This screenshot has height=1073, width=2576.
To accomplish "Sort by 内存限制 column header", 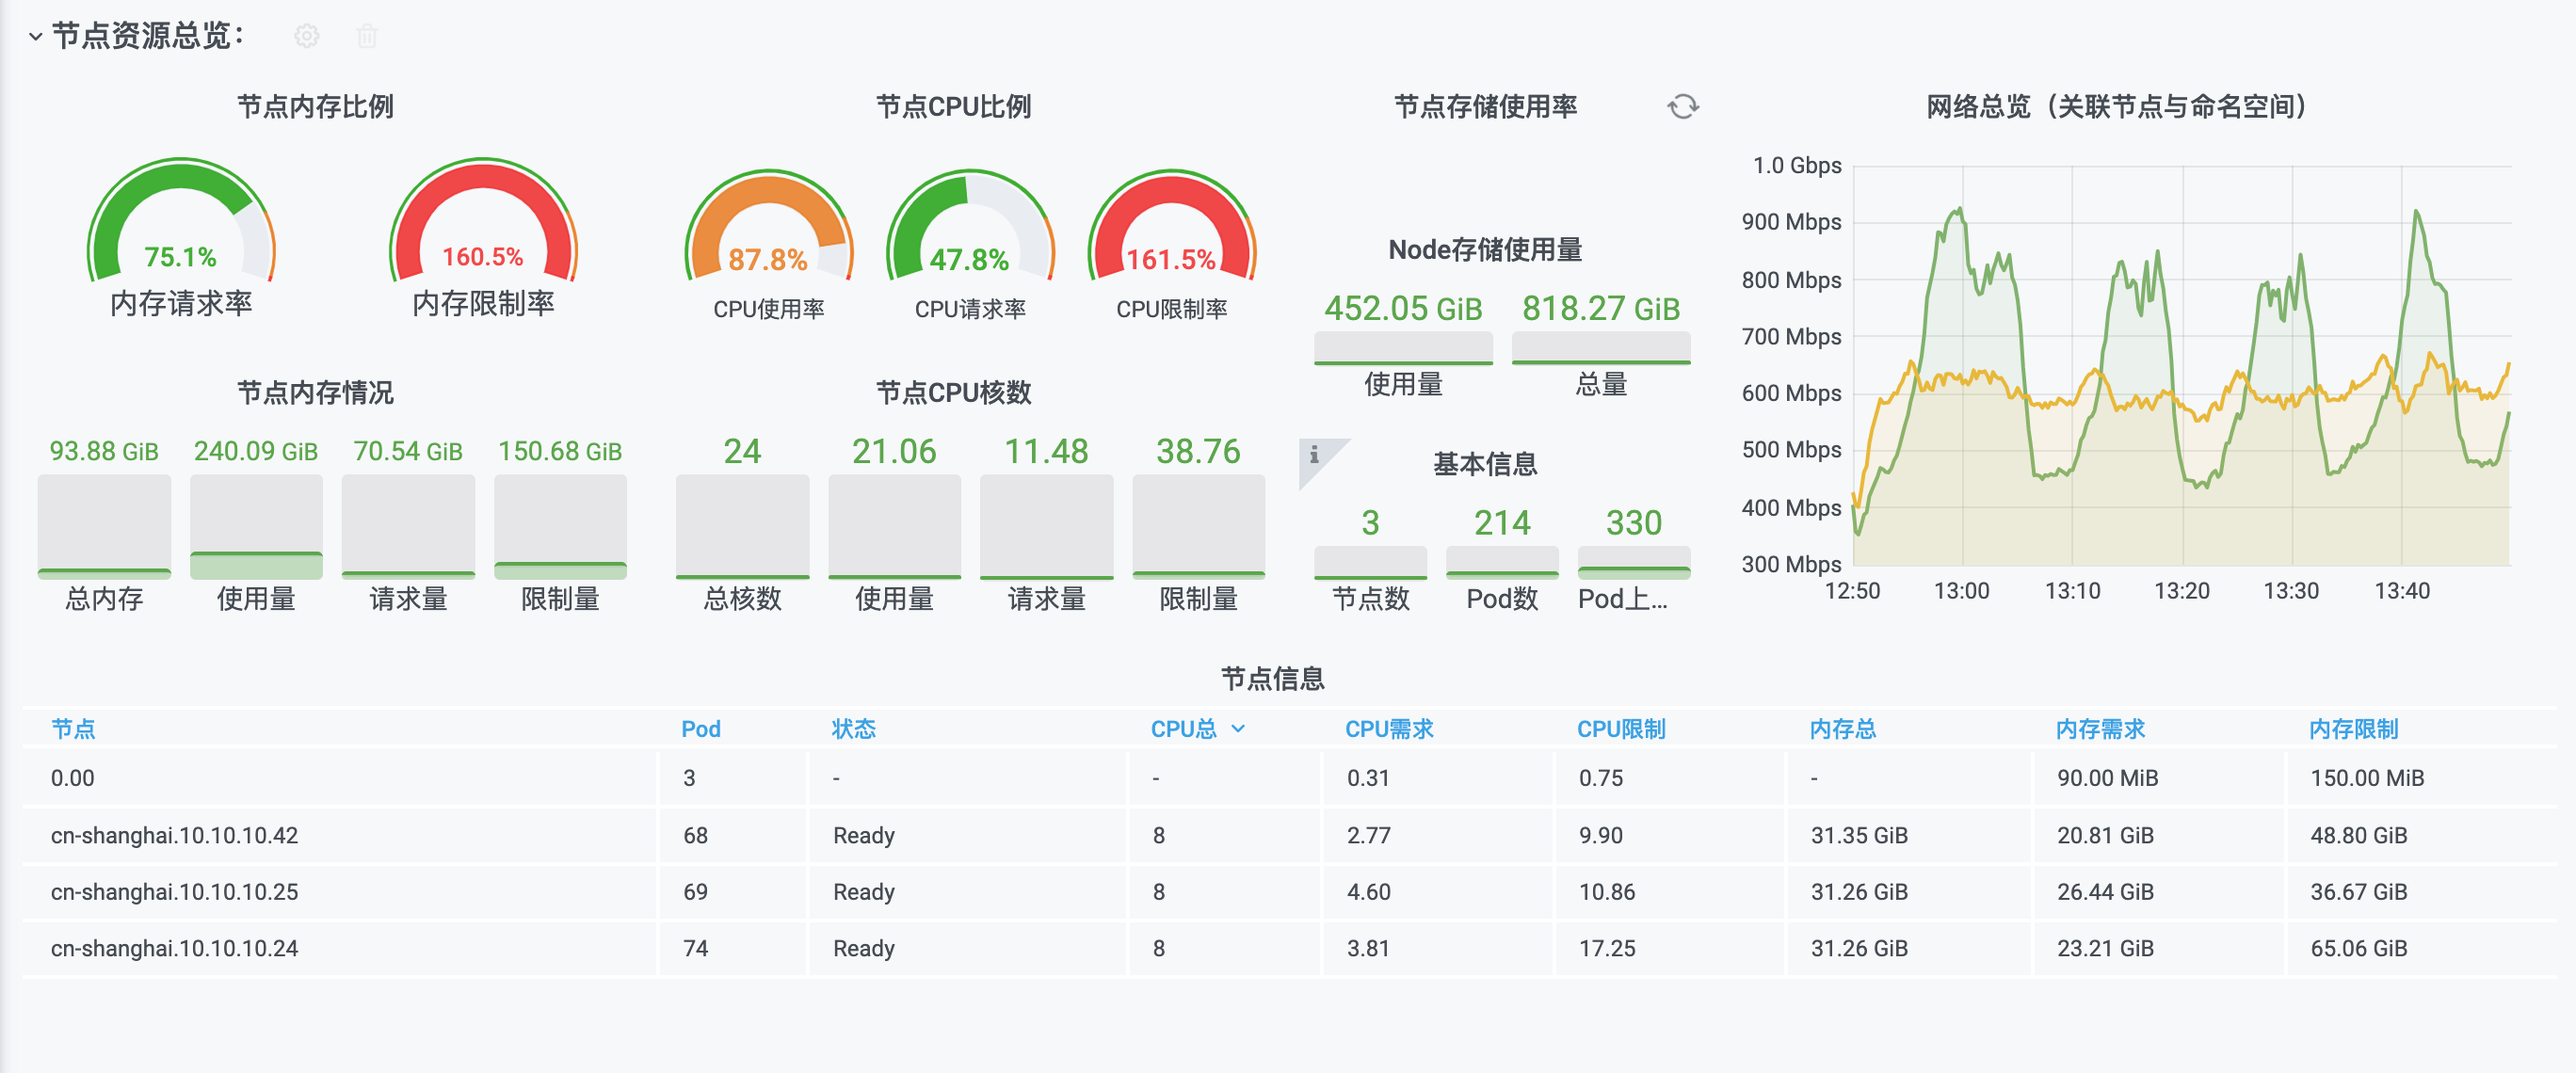I will pos(2352,728).
